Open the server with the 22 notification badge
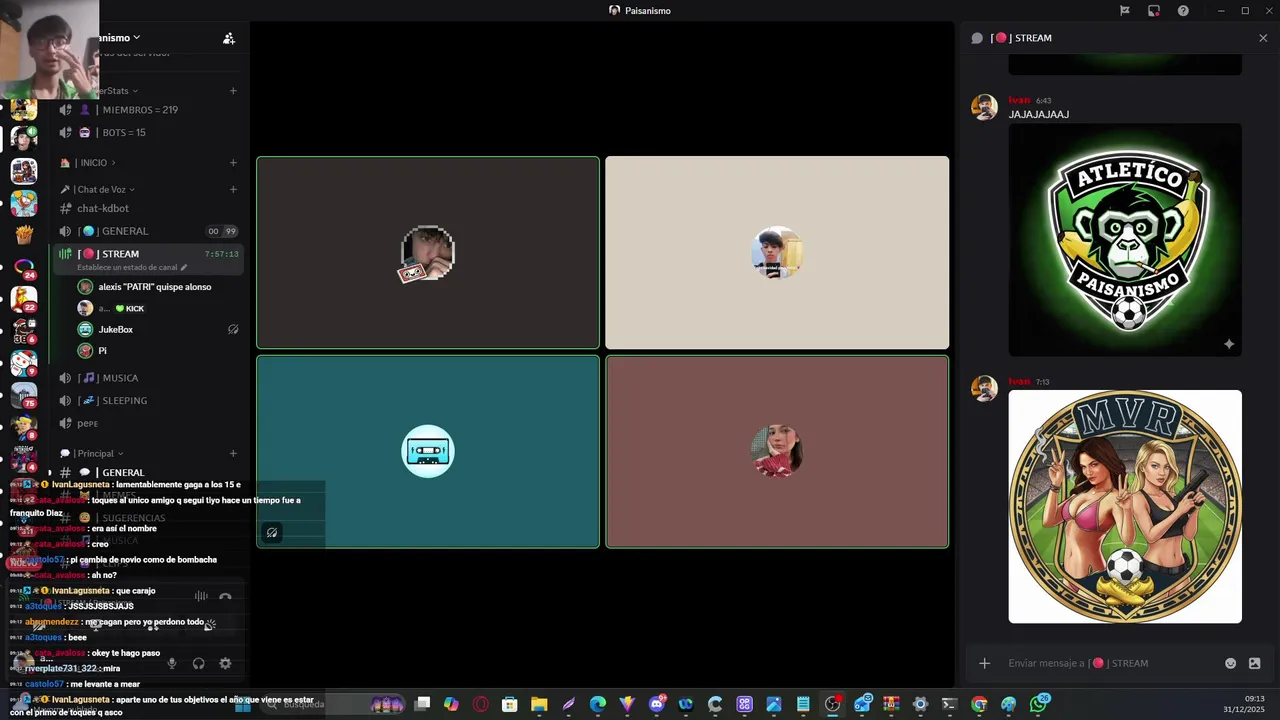Image resolution: width=1280 pixels, height=720 pixels. (24, 299)
